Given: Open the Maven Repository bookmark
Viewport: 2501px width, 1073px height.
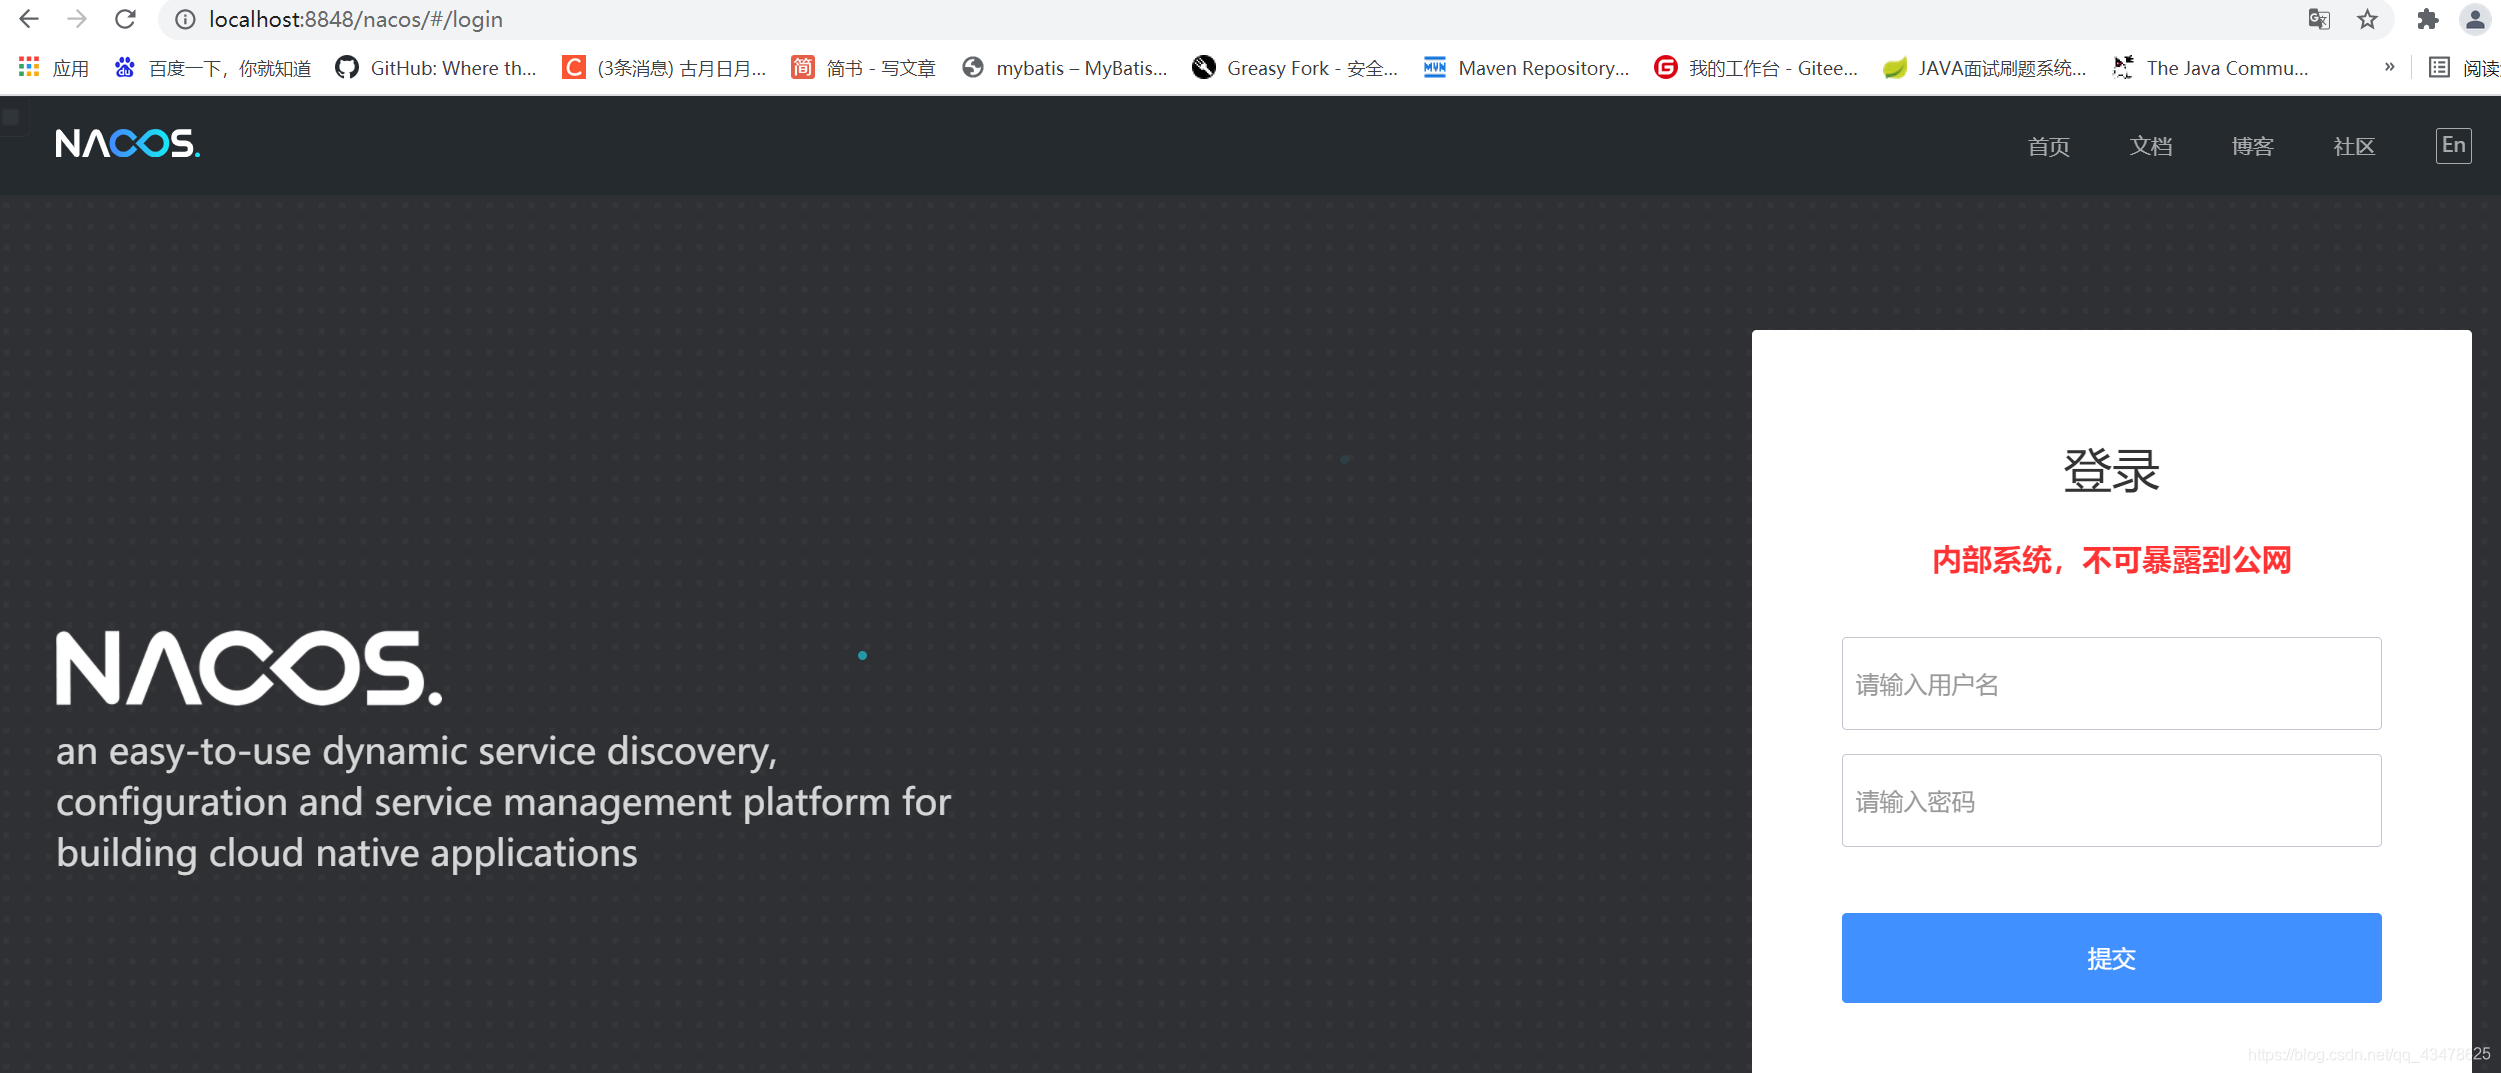Looking at the screenshot, I should pyautogui.click(x=1526, y=68).
